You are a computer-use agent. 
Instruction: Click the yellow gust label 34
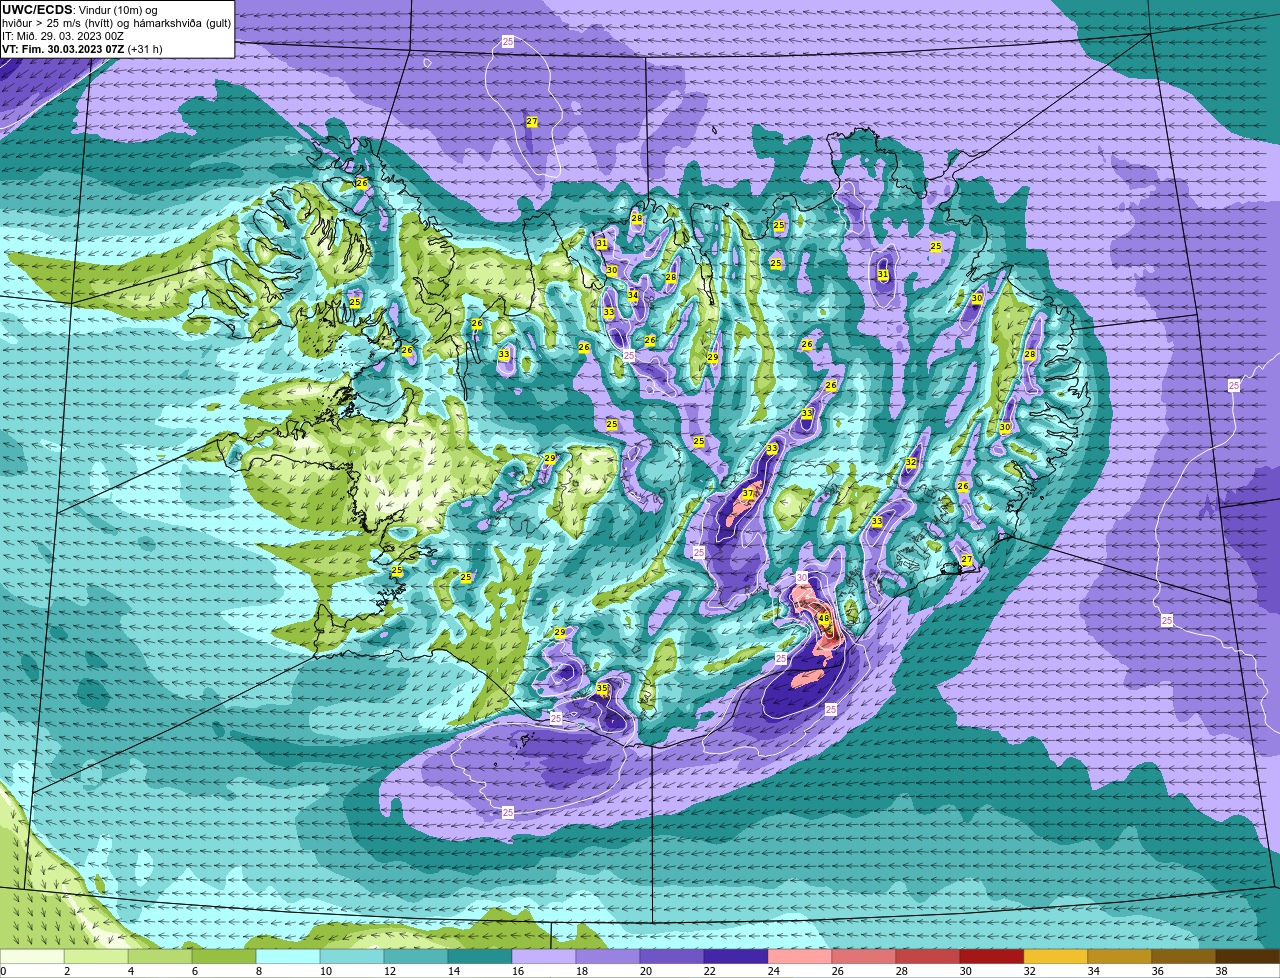tap(632, 295)
